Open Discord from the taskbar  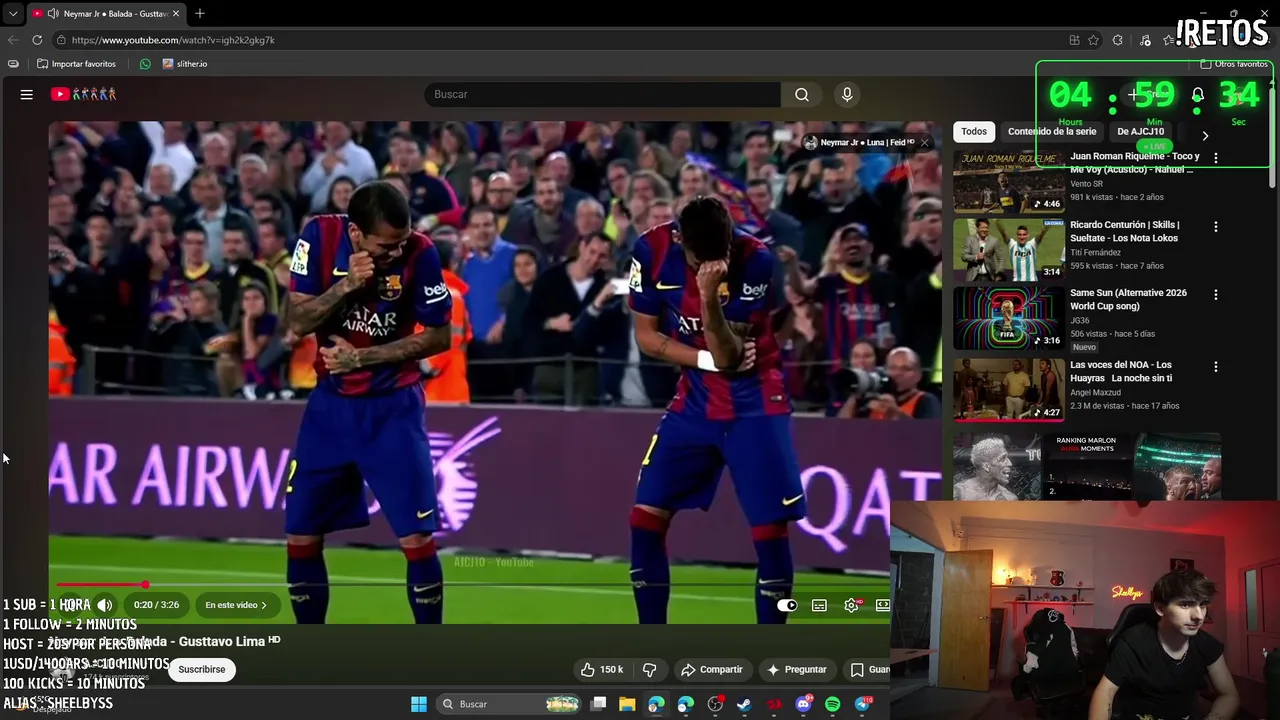803,704
